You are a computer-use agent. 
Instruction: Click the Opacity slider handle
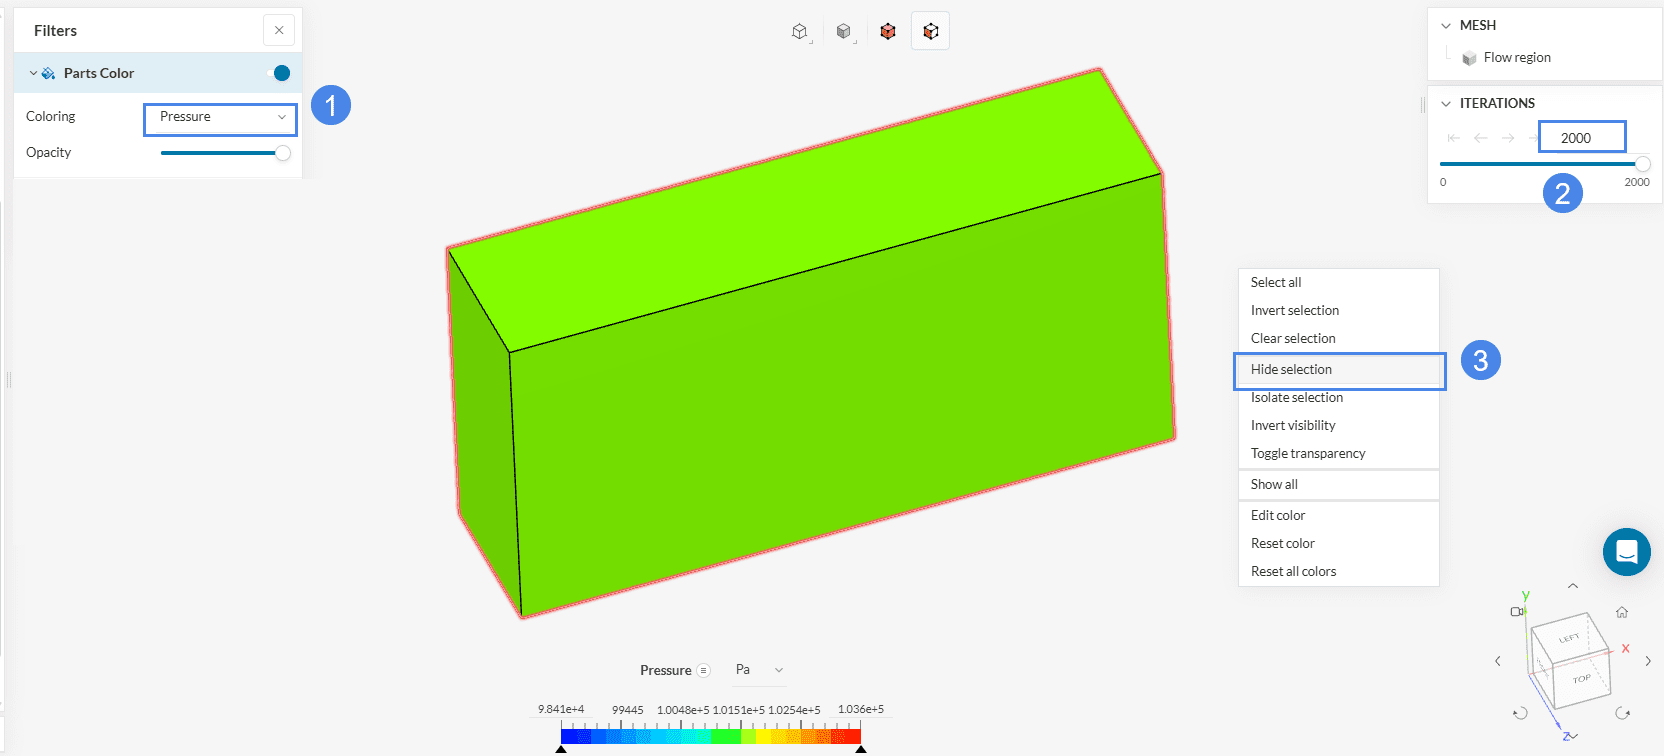point(283,153)
